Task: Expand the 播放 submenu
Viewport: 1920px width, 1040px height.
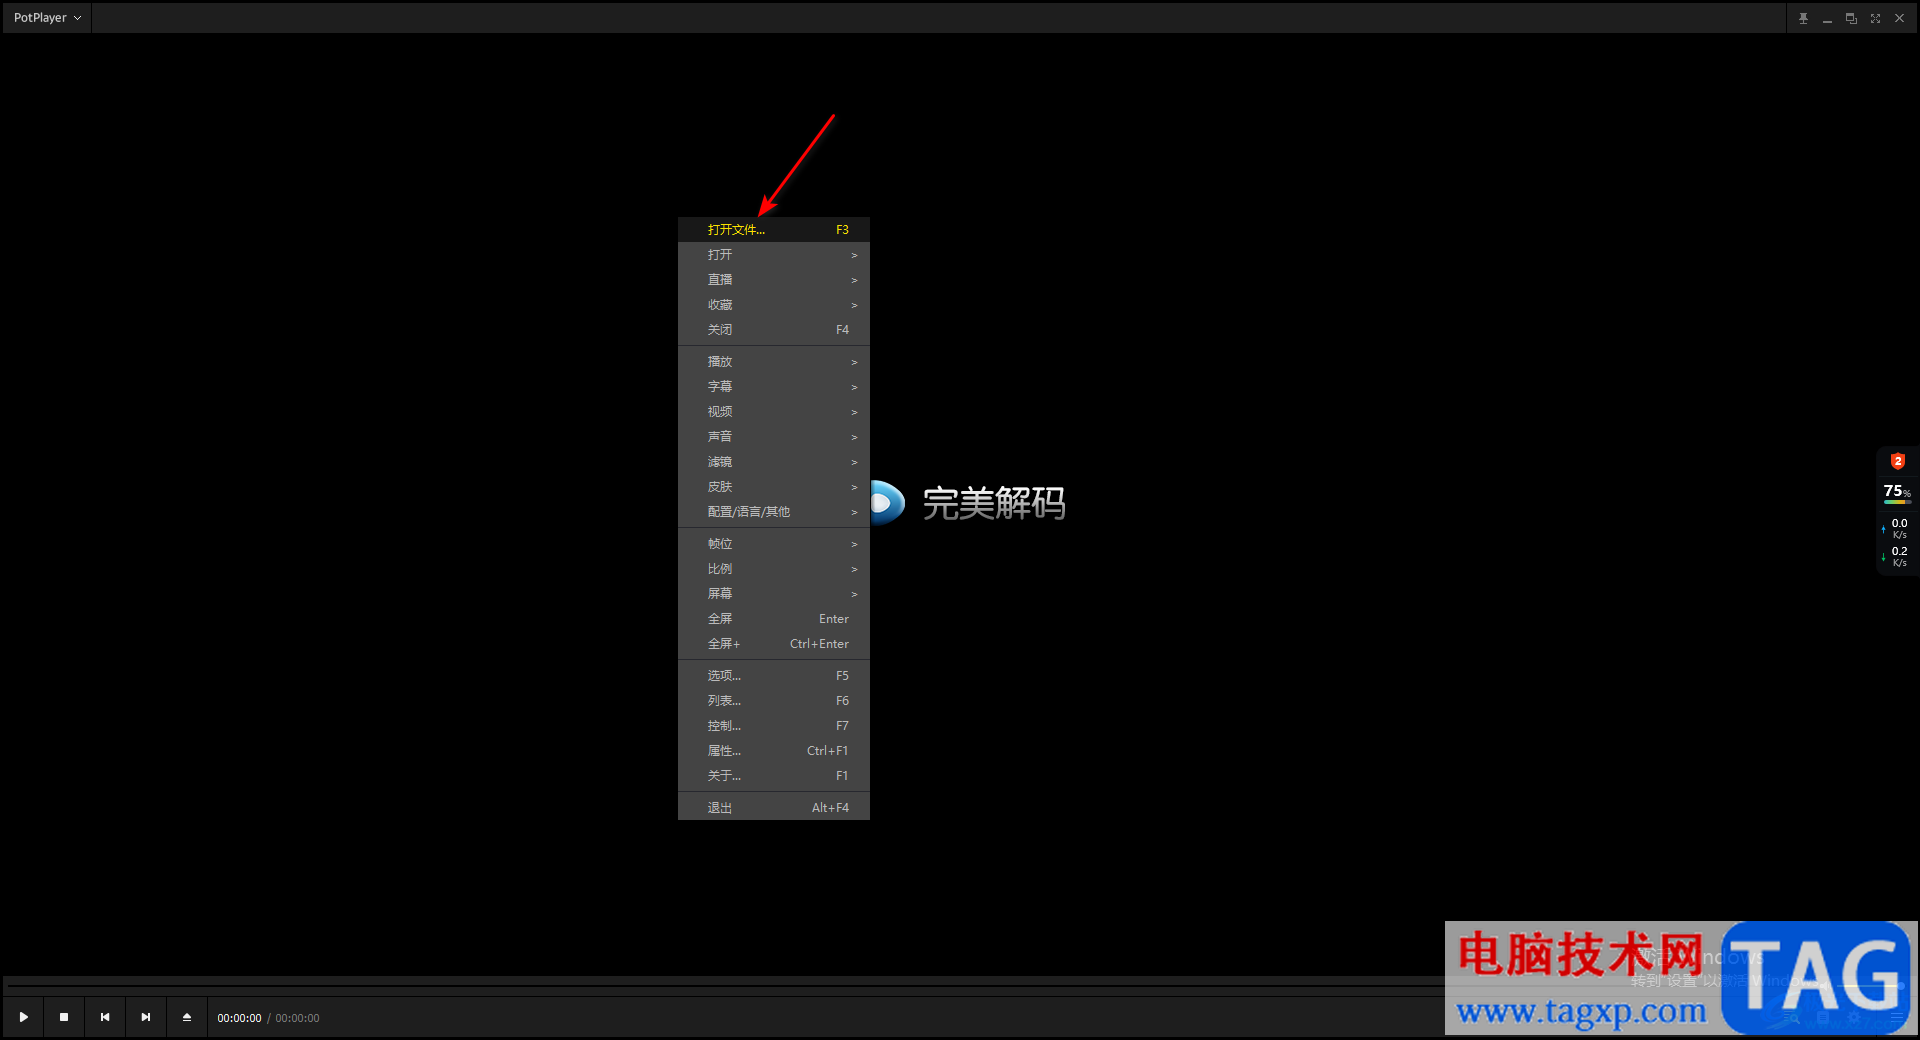Action: (774, 362)
